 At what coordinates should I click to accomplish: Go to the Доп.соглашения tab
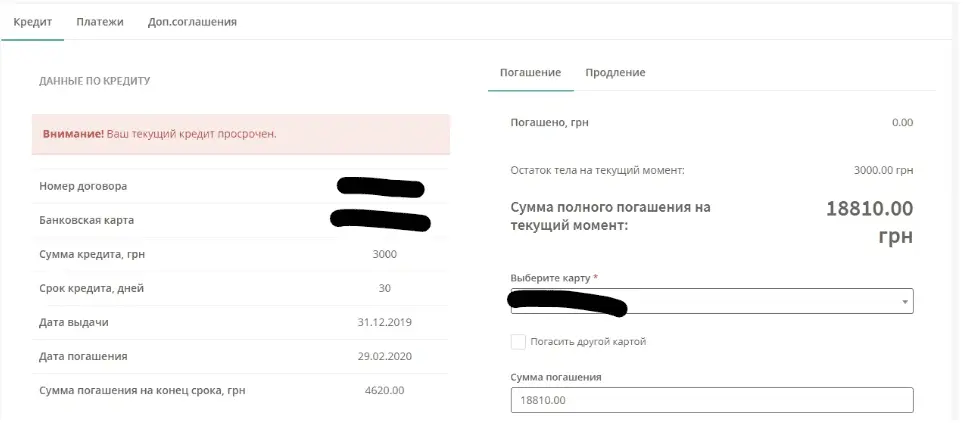click(193, 21)
